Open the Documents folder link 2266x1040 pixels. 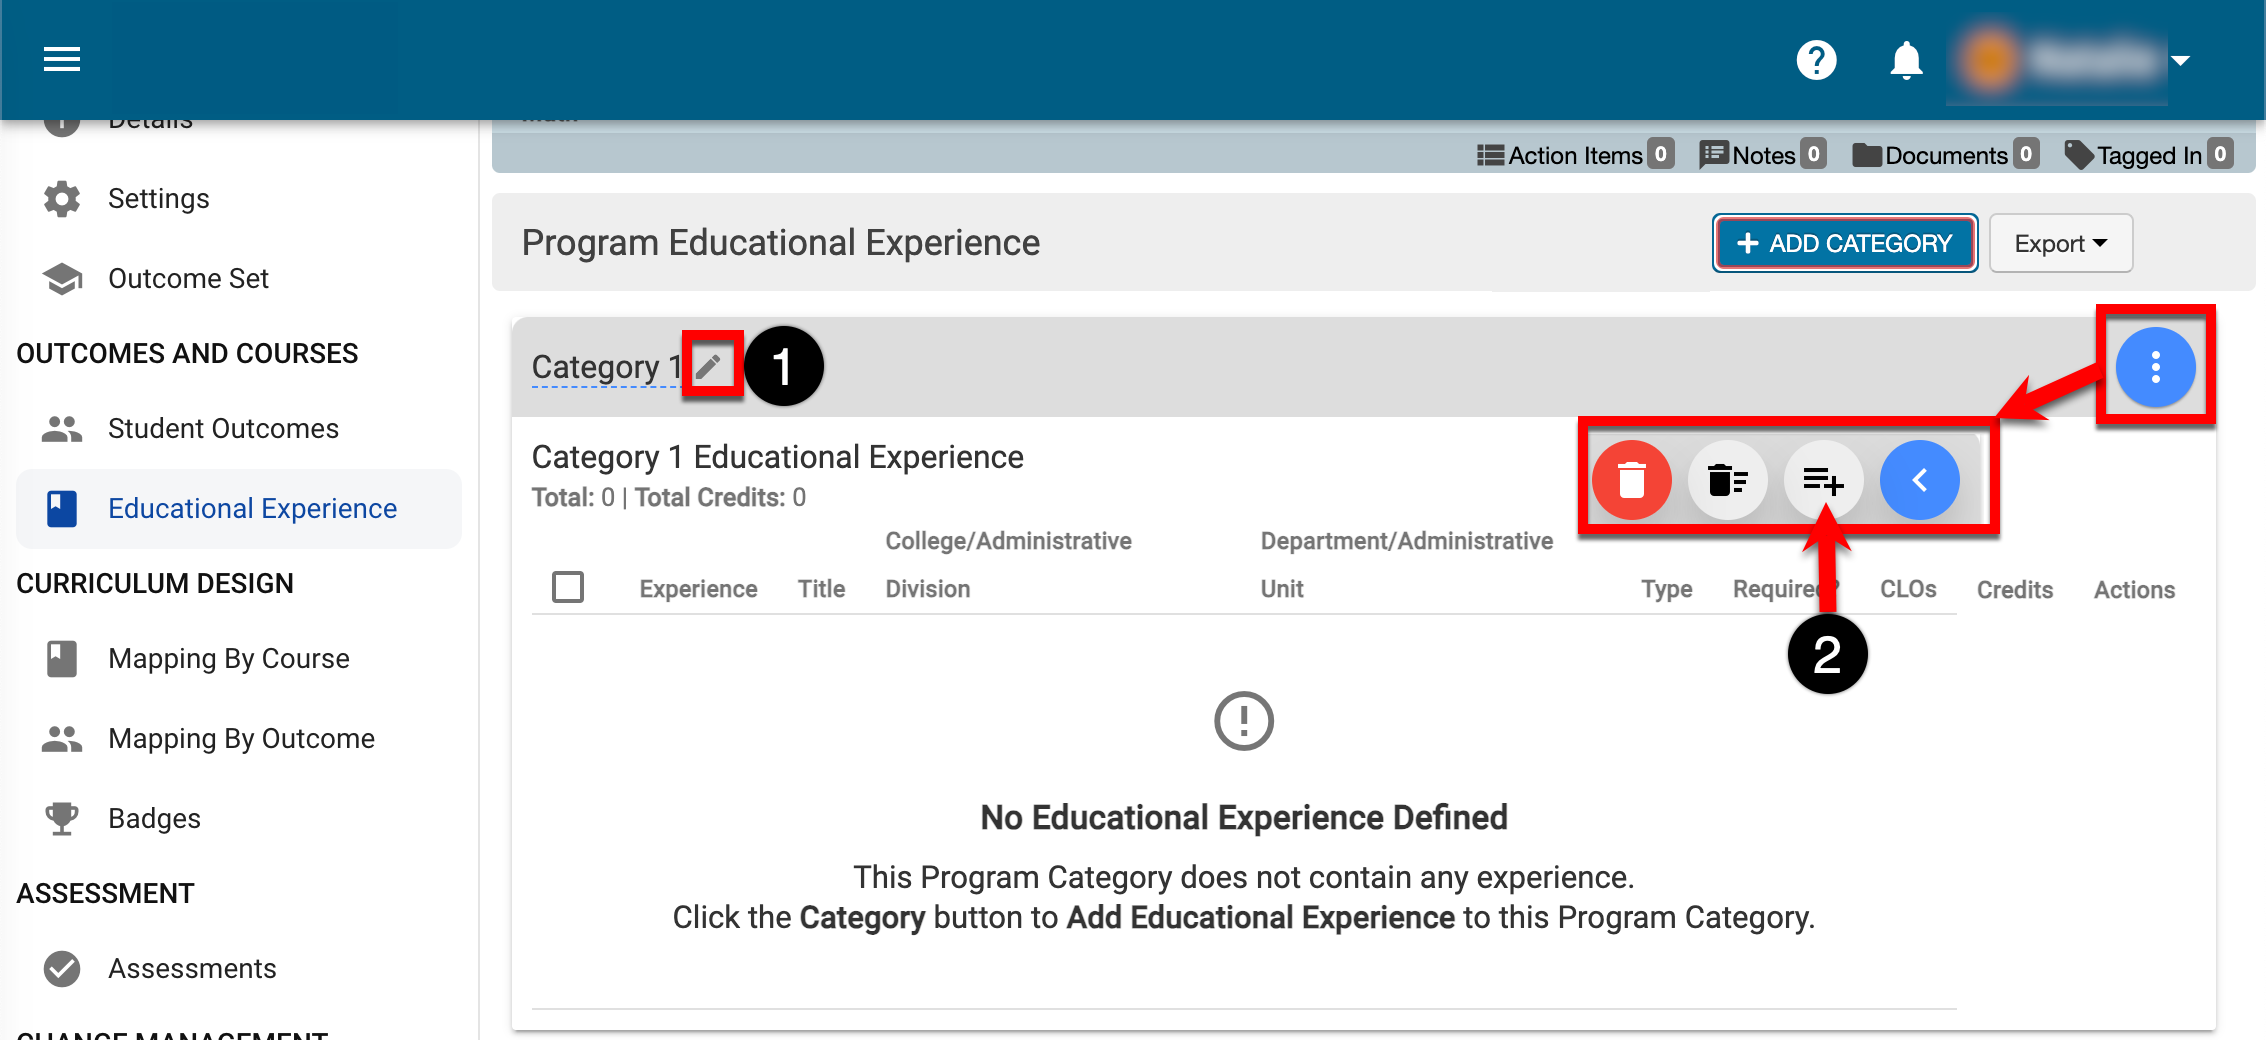pos(1944,155)
